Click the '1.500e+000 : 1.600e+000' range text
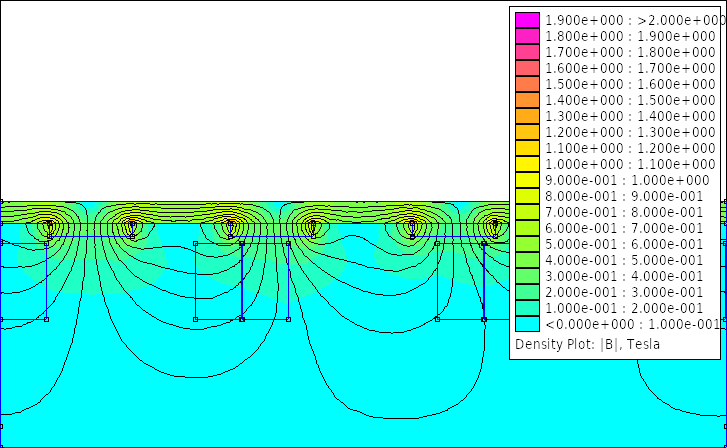The height and width of the screenshot is (448, 727). [630, 84]
